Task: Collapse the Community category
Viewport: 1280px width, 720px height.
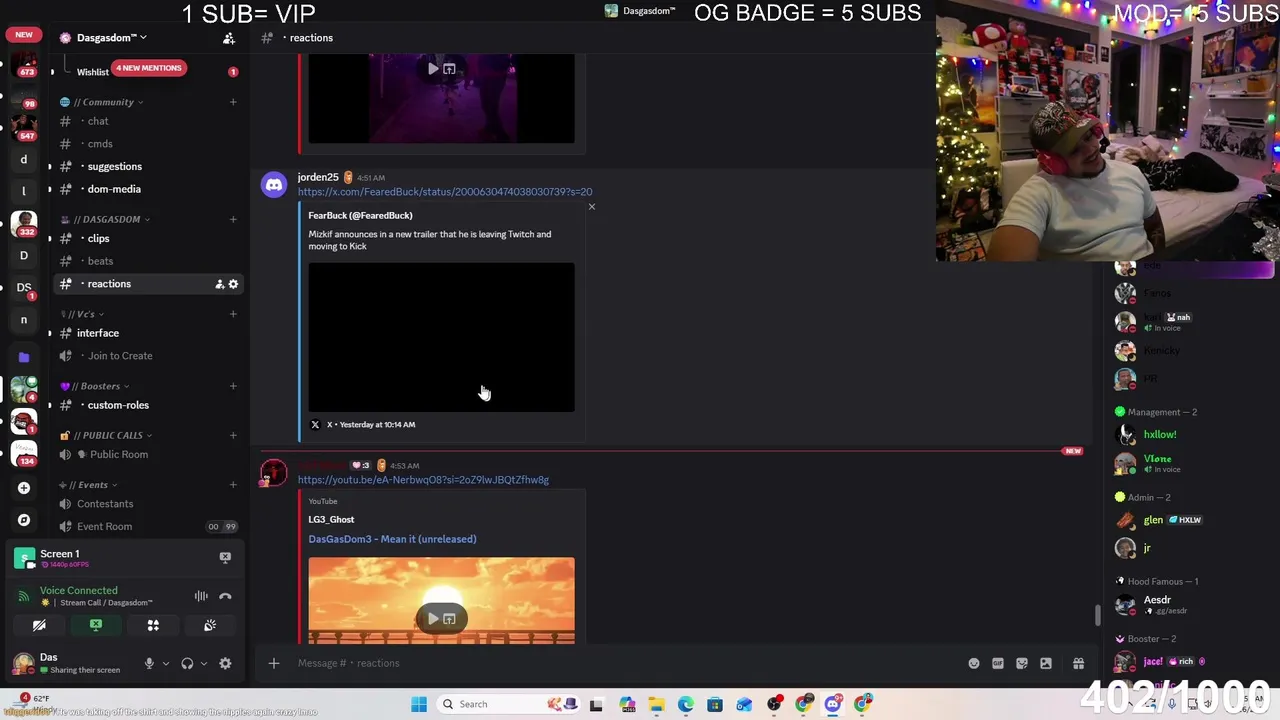Action: (x=109, y=102)
